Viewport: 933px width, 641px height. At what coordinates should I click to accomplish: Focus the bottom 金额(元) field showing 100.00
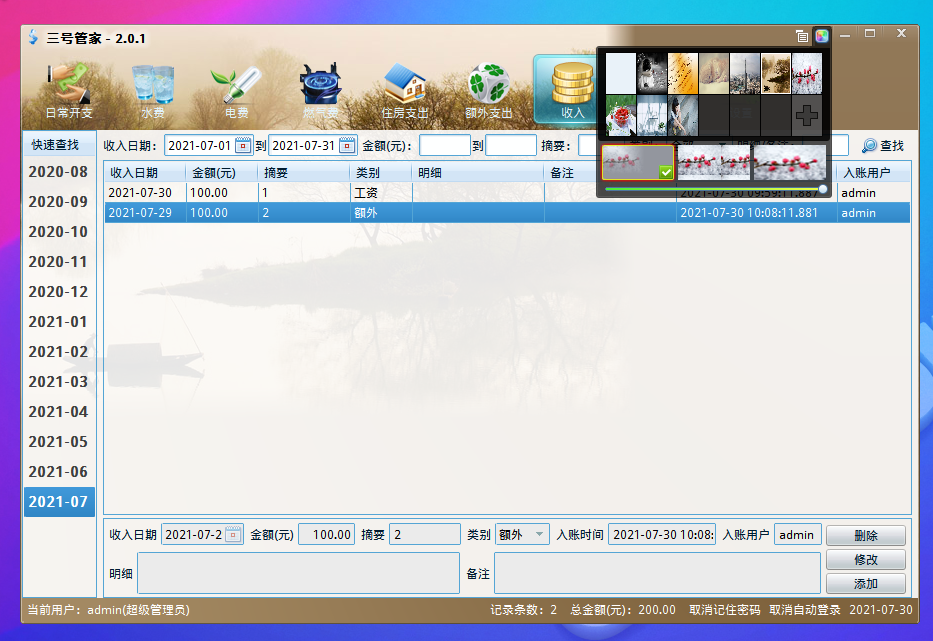tap(326, 534)
